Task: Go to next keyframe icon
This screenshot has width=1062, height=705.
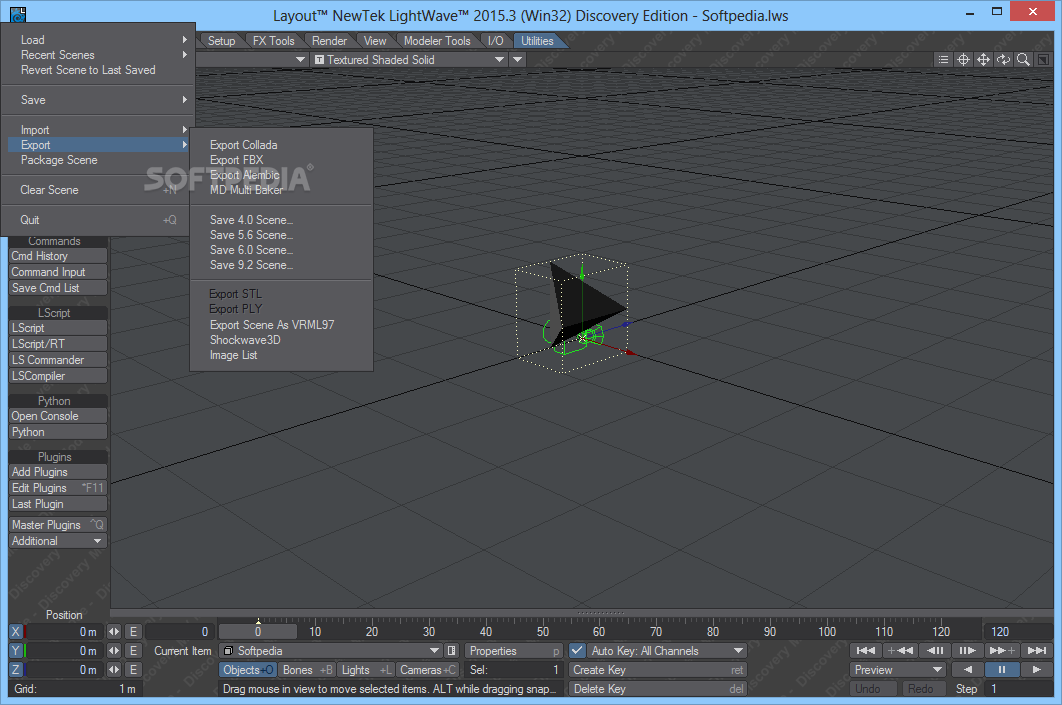Action: [1002, 650]
